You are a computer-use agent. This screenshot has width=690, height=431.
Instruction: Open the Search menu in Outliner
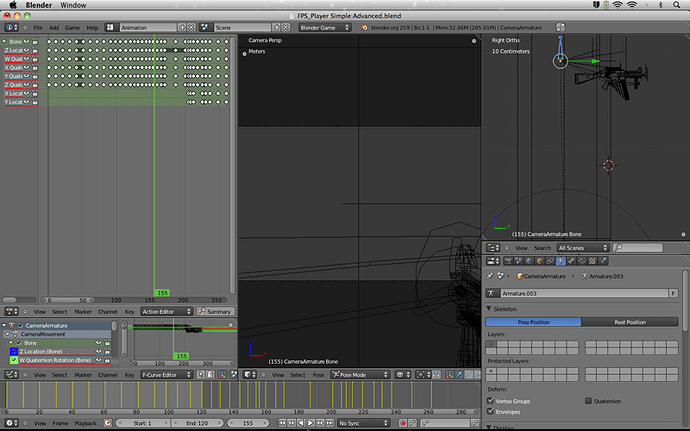point(542,248)
